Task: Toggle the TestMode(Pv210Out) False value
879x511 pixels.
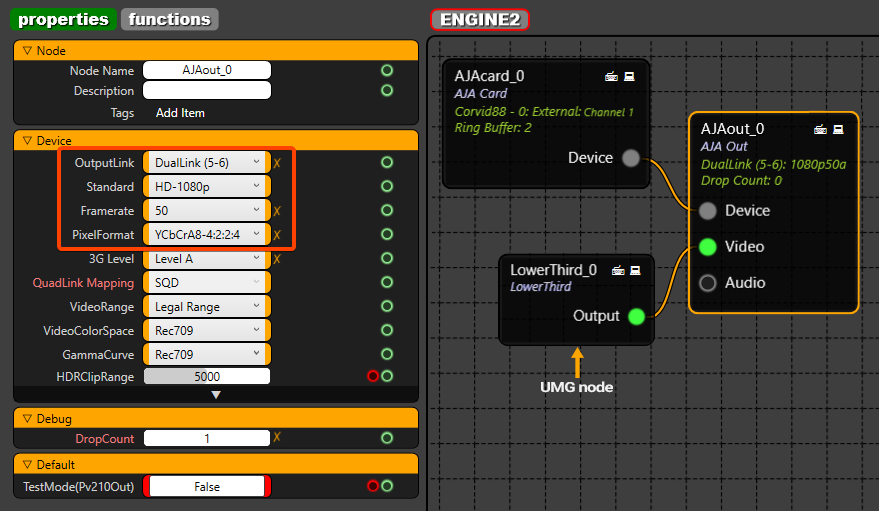Action: (207, 487)
